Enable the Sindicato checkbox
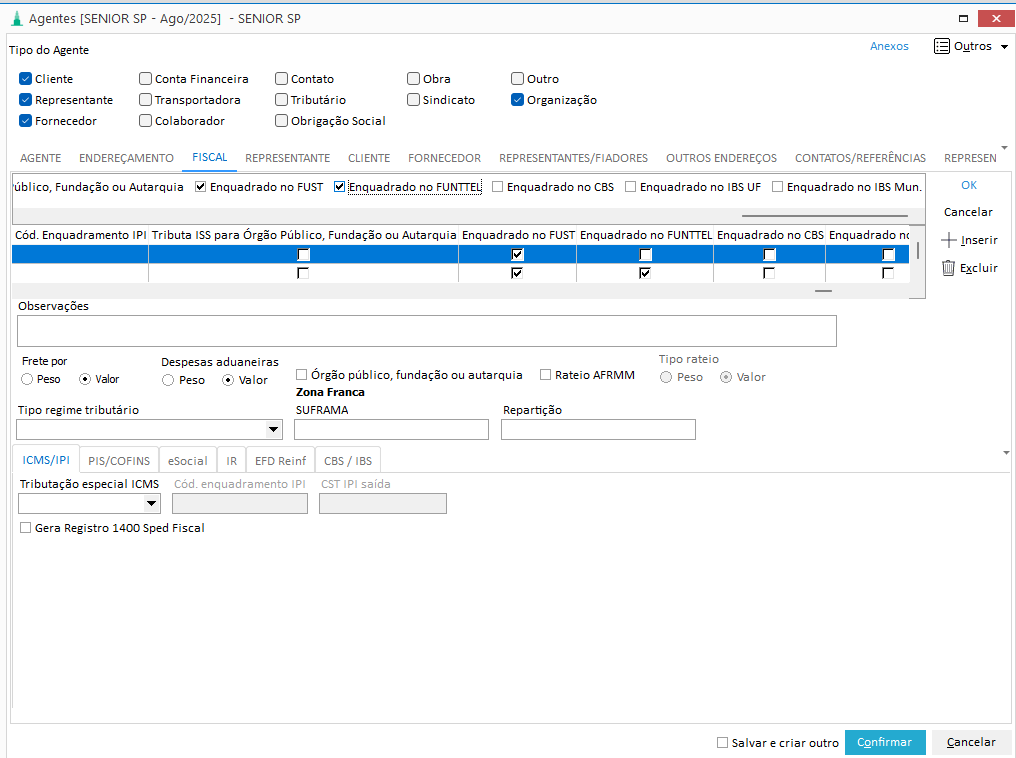Image resolution: width=1016 pixels, height=758 pixels. click(413, 100)
